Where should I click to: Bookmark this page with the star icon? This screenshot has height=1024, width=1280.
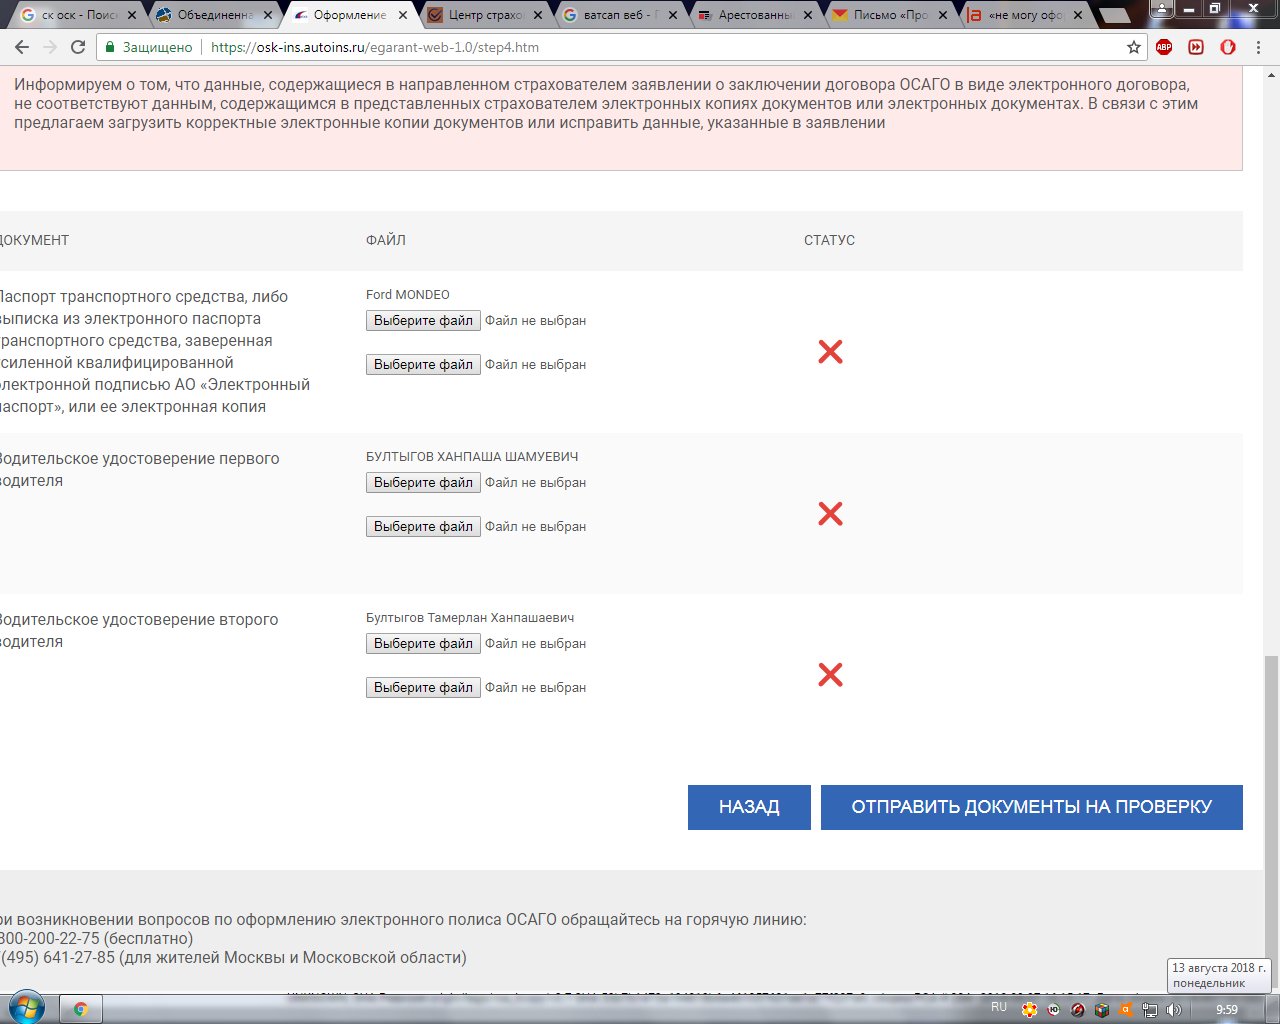pyautogui.click(x=1133, y=47)
